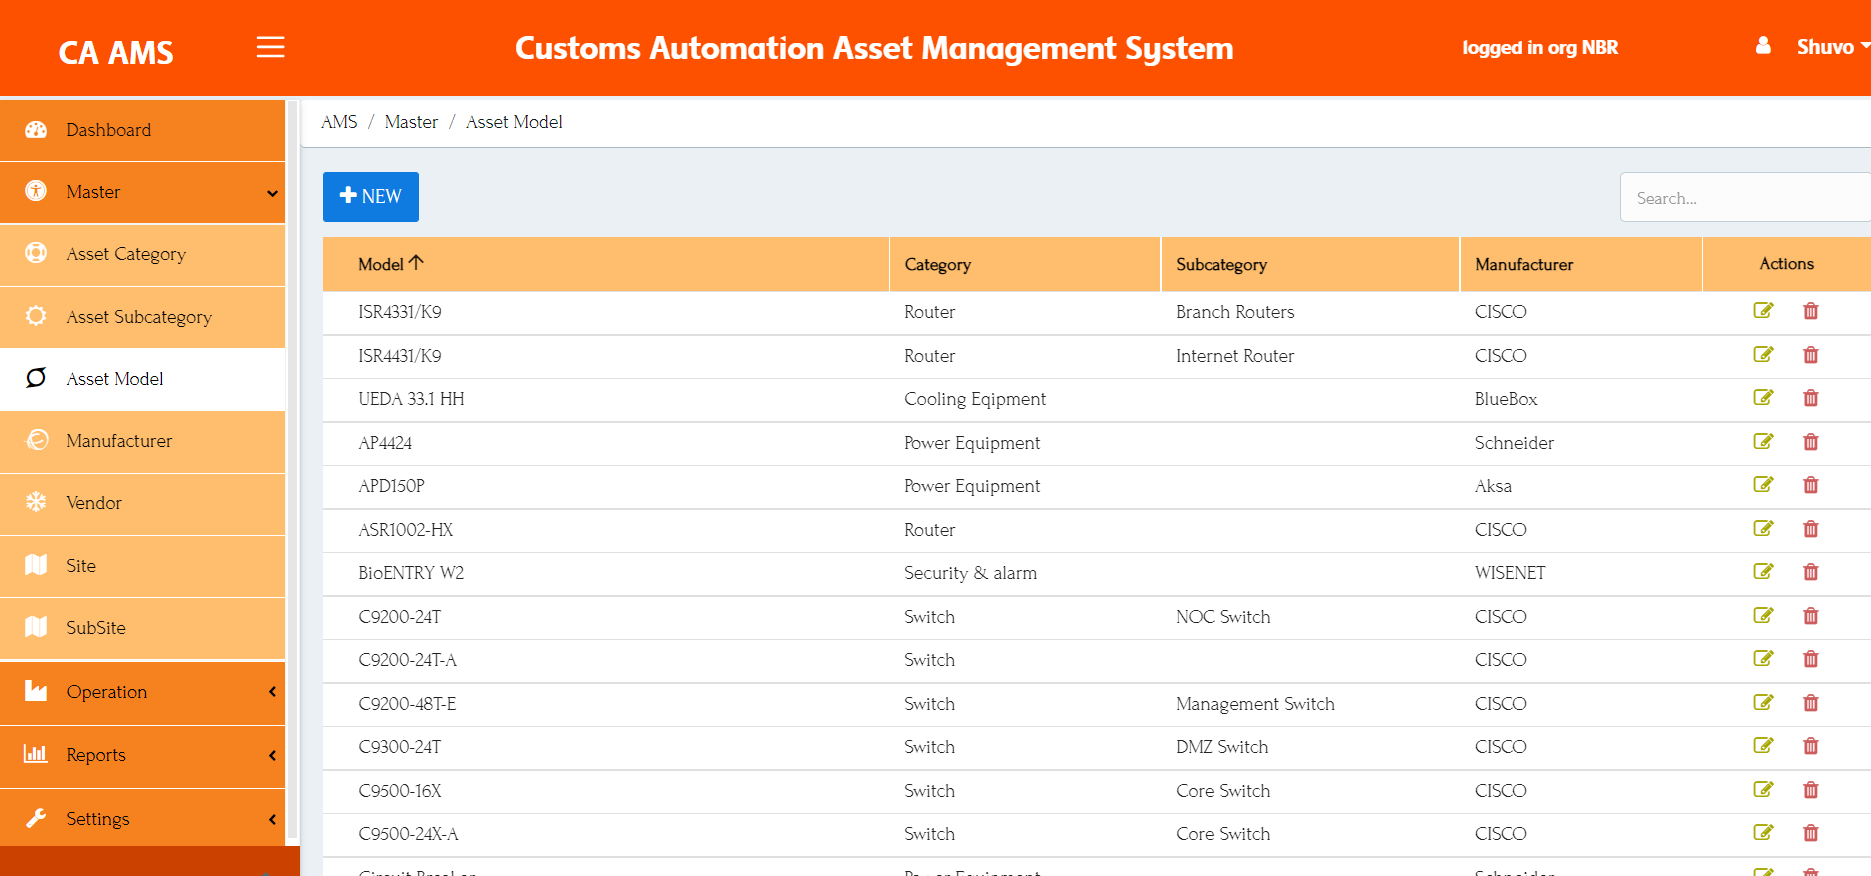The height and width of the screenshot is (876, 1871).
Task: Open the Shuvo user dropdown
Action: (x=1832, y=47)
